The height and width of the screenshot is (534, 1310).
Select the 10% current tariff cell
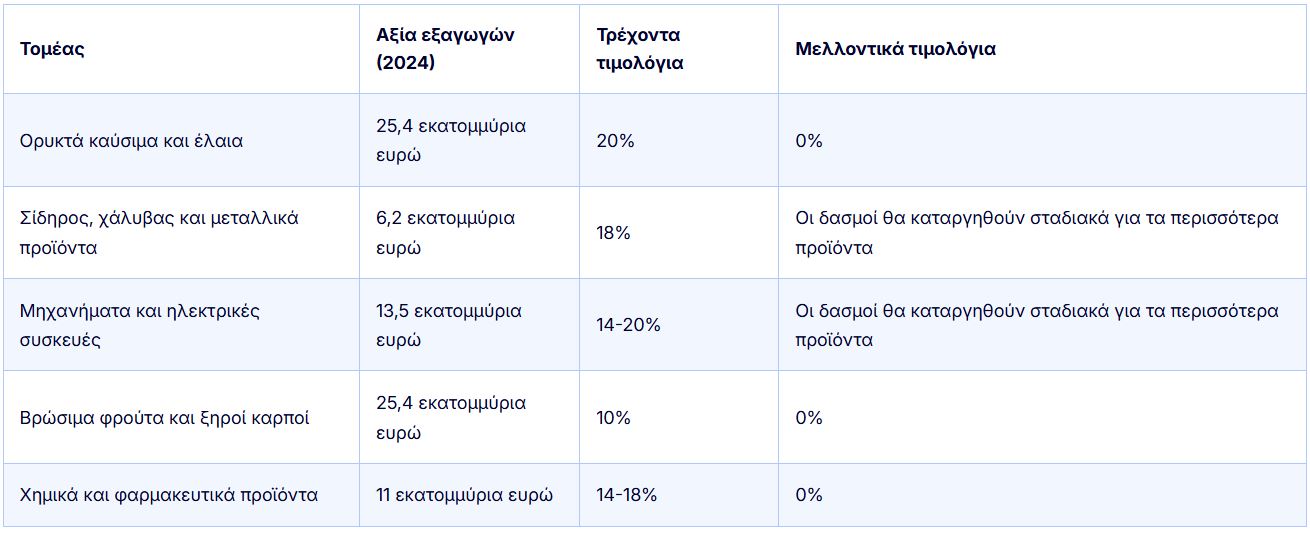click(613, 418)
